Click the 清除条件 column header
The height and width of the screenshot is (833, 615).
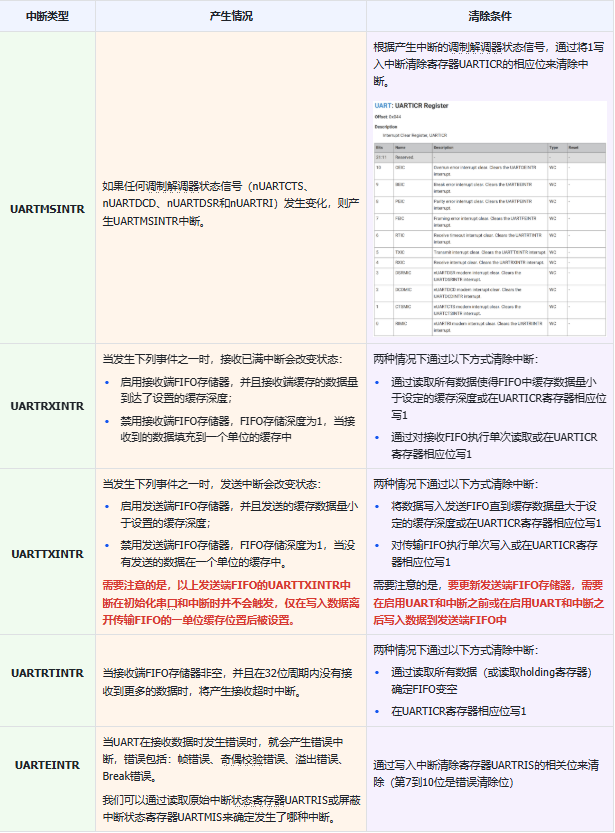[490, 16]
